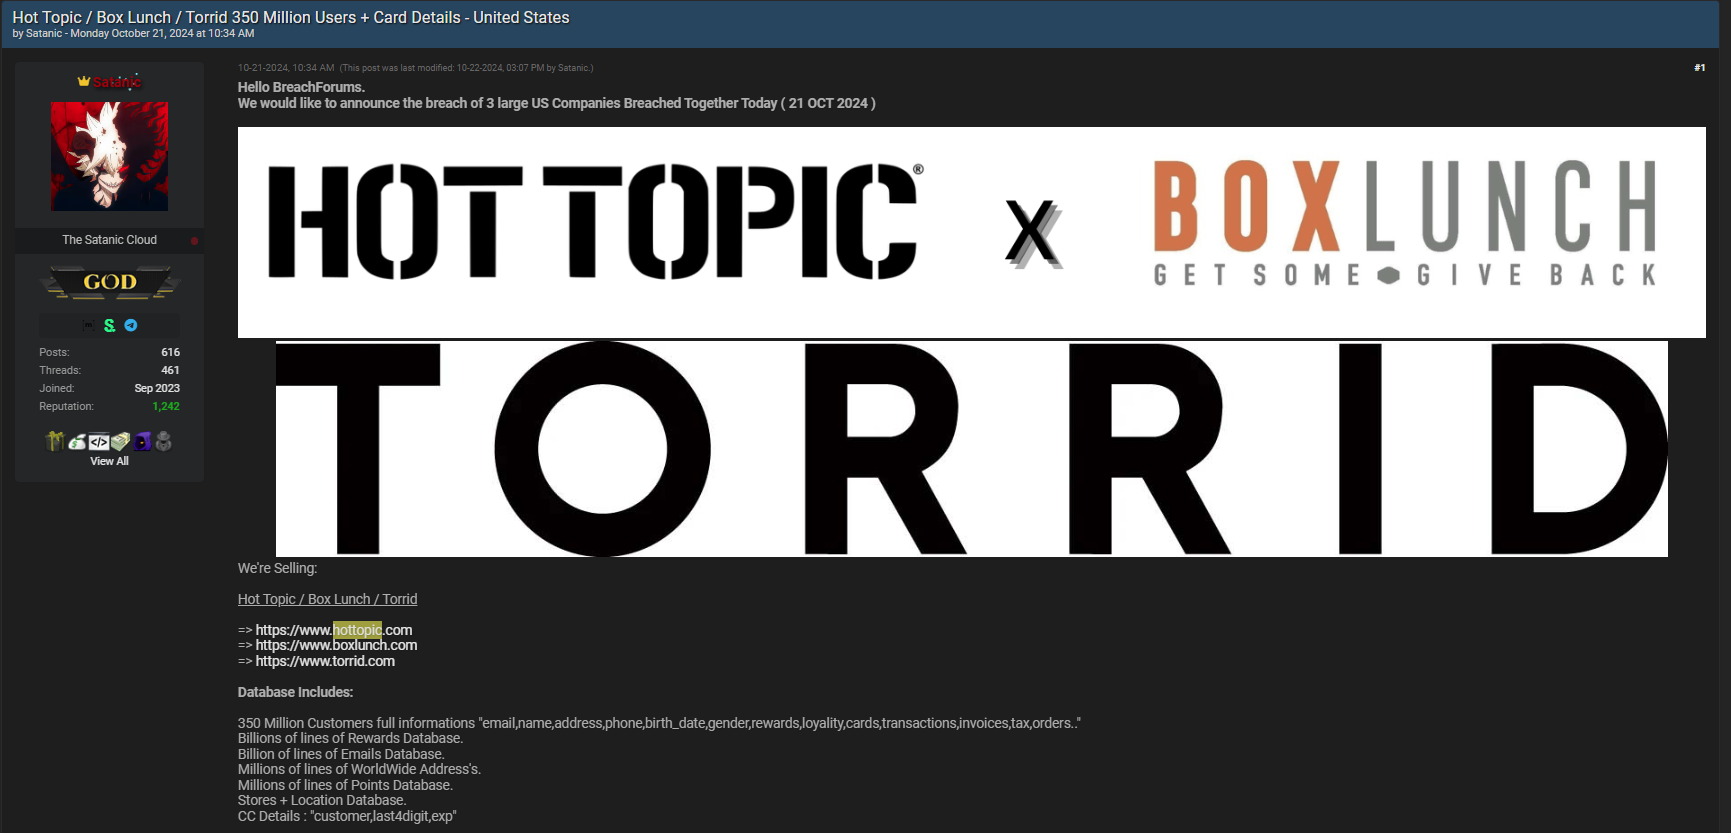Click the reputation value 1,242

166,406
